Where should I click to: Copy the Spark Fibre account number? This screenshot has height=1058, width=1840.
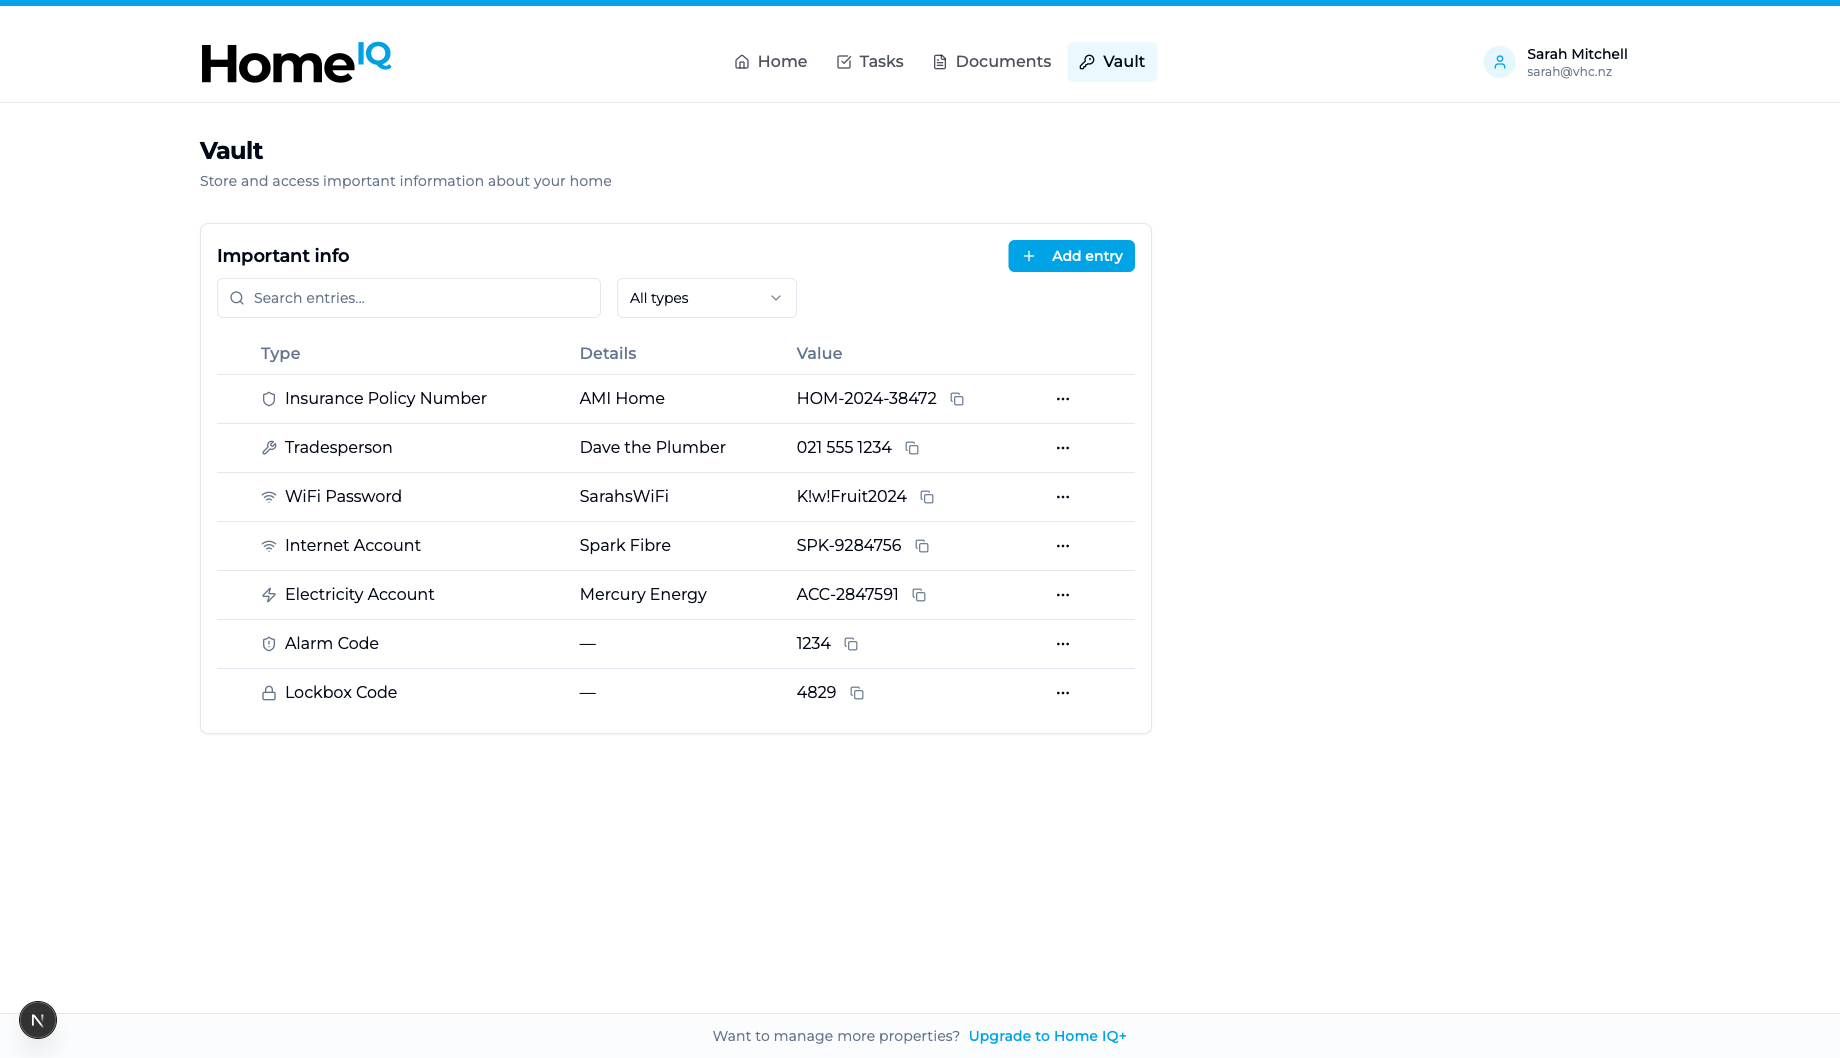922,546
